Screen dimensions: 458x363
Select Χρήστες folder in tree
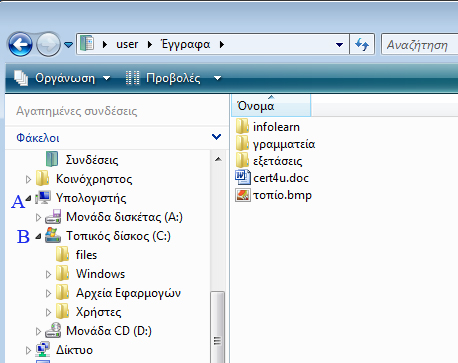98,312
